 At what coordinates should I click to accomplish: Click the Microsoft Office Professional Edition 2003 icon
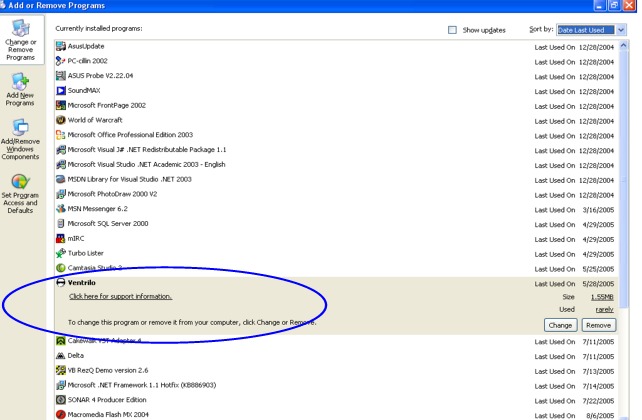click(x=61, y=135)
